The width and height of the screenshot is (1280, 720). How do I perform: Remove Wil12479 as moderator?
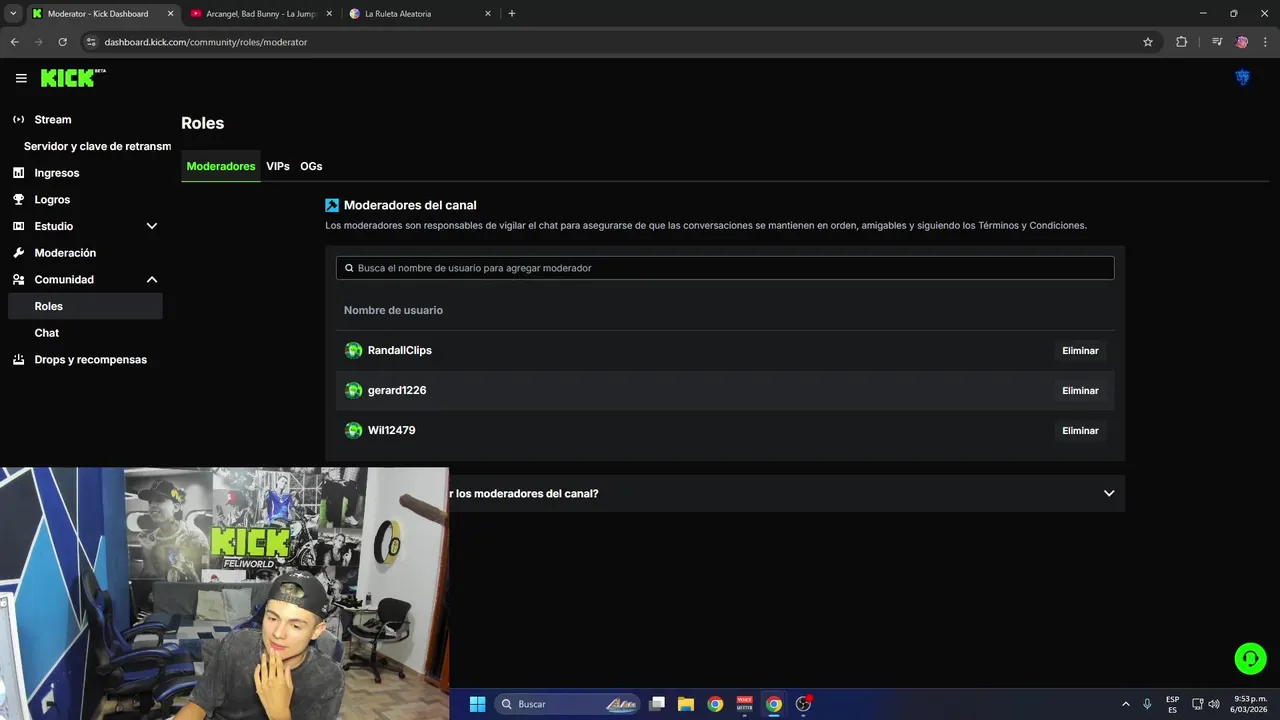click(1080, 431)
